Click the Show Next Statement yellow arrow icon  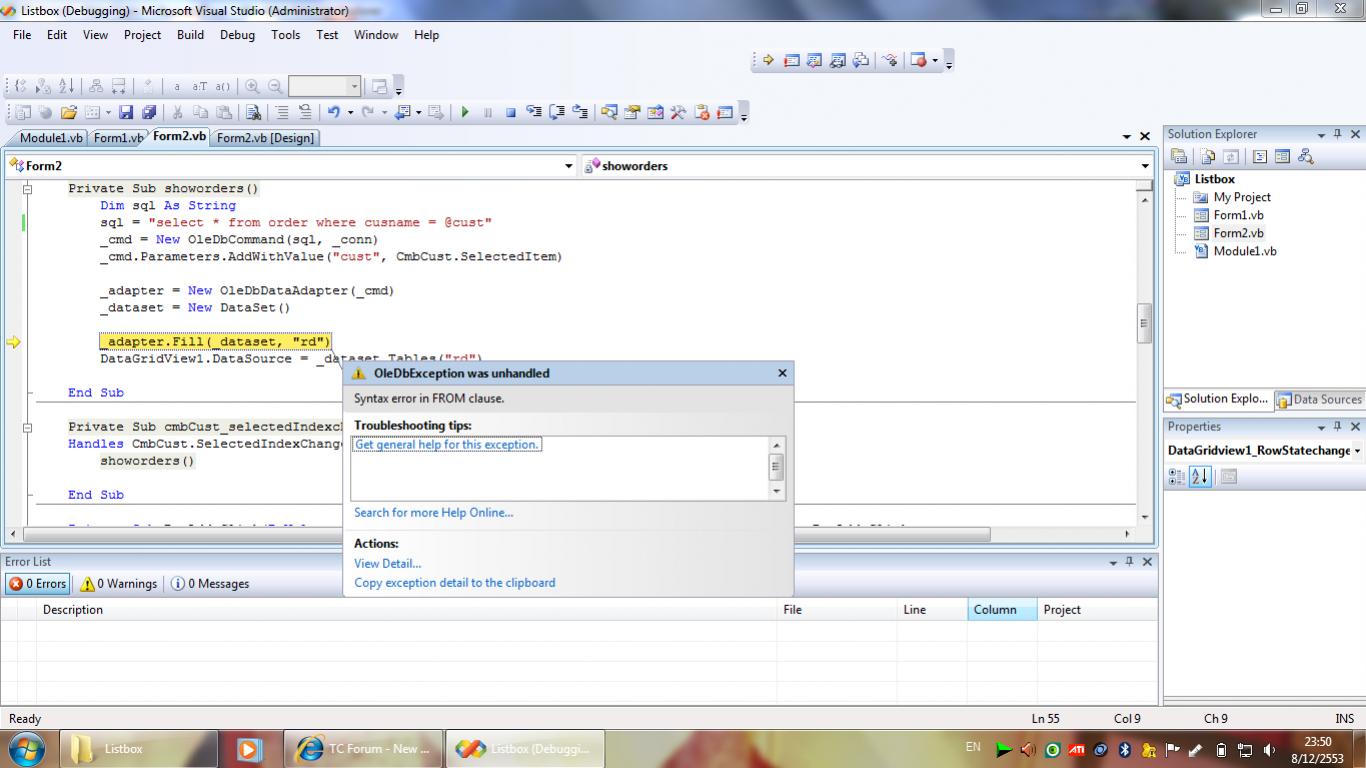point(768,60)
